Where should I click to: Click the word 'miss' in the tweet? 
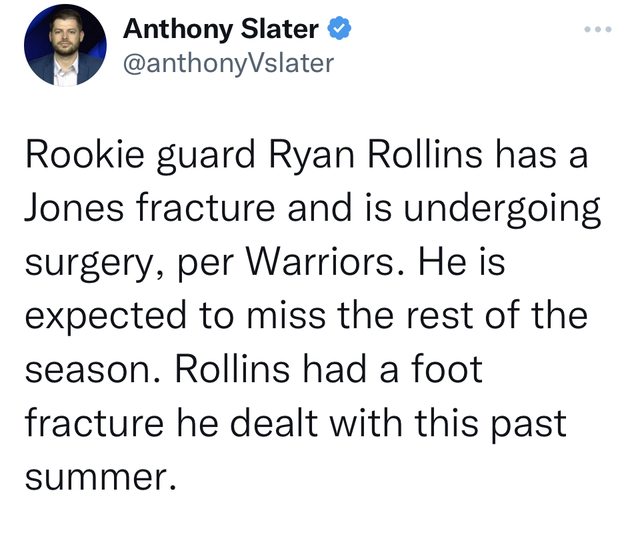click(285, 317)
